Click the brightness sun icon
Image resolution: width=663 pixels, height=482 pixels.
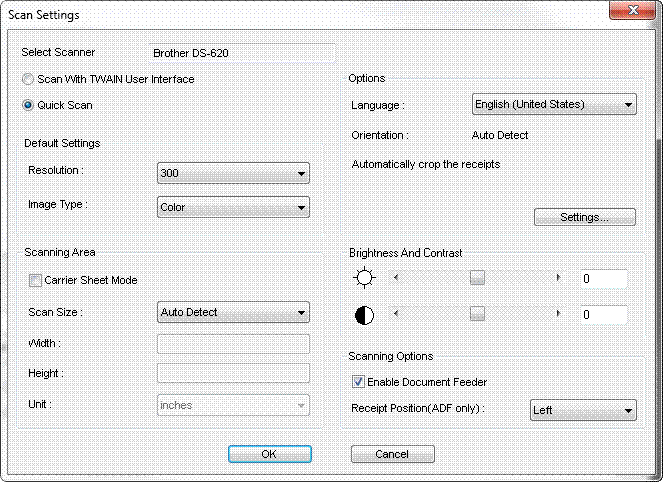click(363, 278)
